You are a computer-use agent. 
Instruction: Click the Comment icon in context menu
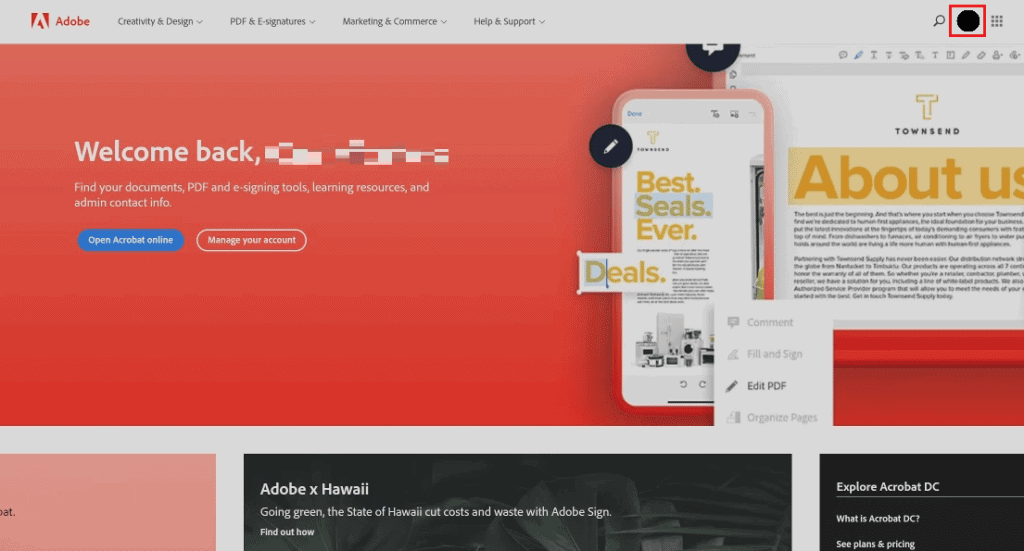coord(733,323)
